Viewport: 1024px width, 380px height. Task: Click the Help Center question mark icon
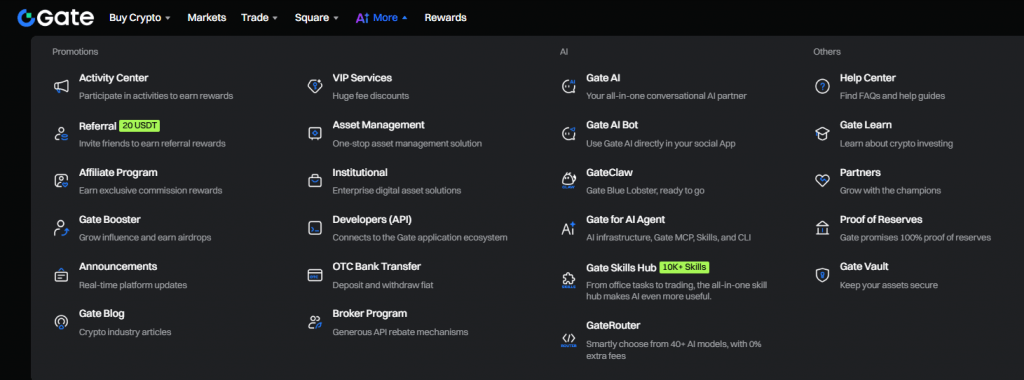pos(822,86)
